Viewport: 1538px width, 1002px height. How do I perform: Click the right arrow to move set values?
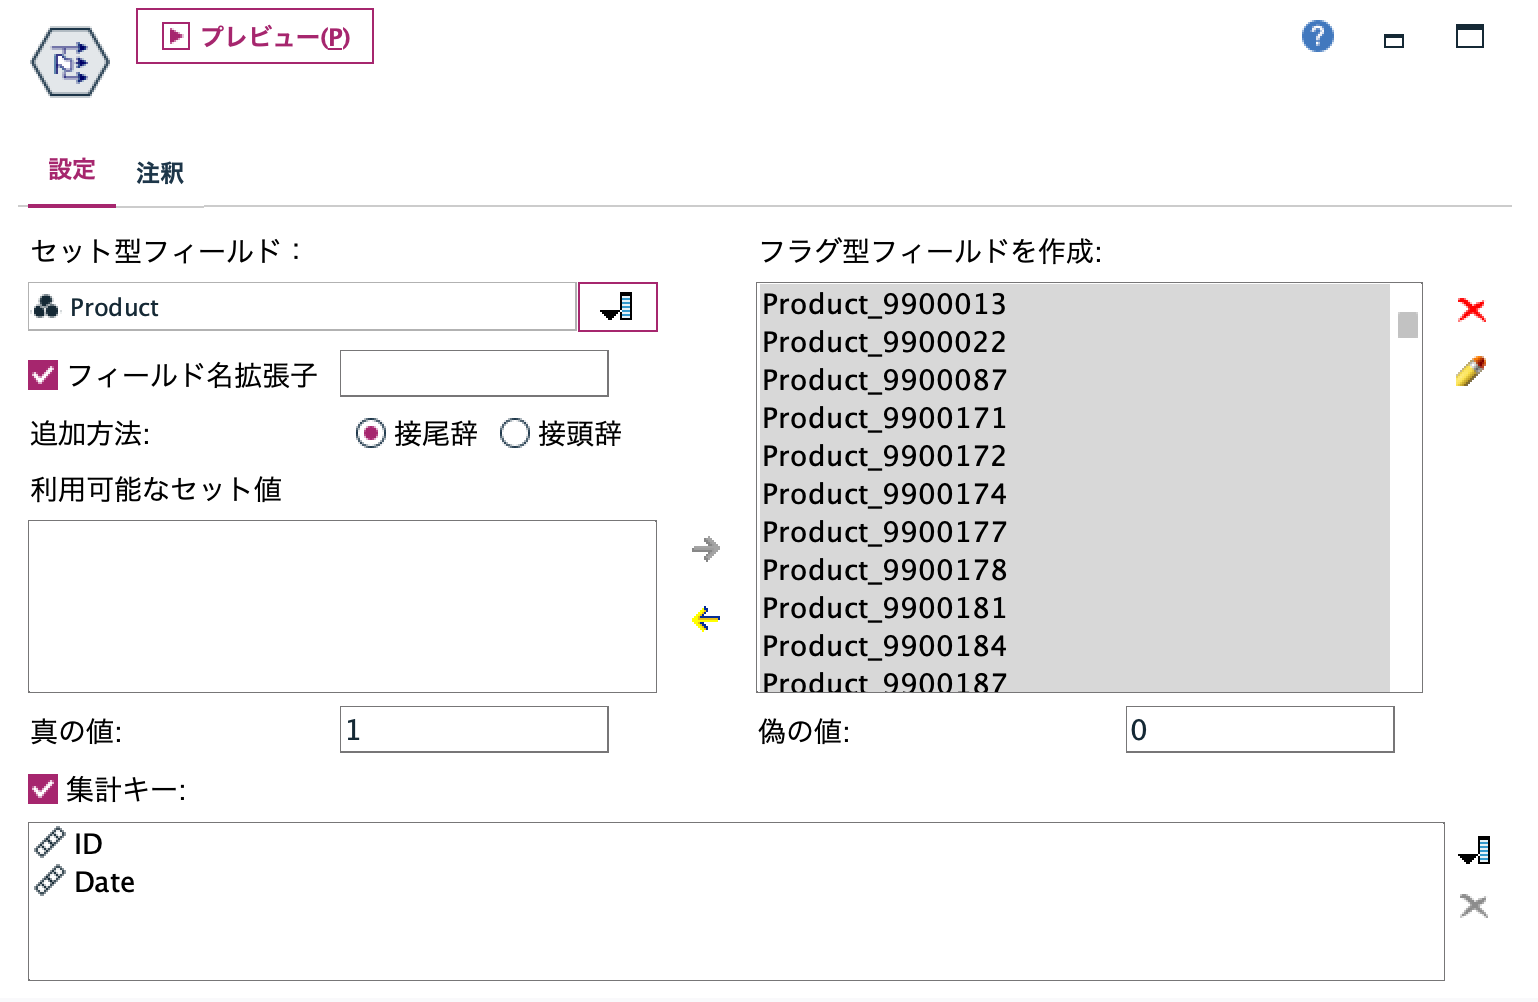(x=706, y=549)
